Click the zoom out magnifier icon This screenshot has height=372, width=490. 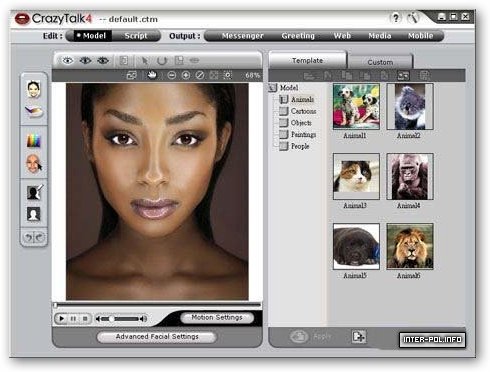pyautogui.click(x=171, y=75)
